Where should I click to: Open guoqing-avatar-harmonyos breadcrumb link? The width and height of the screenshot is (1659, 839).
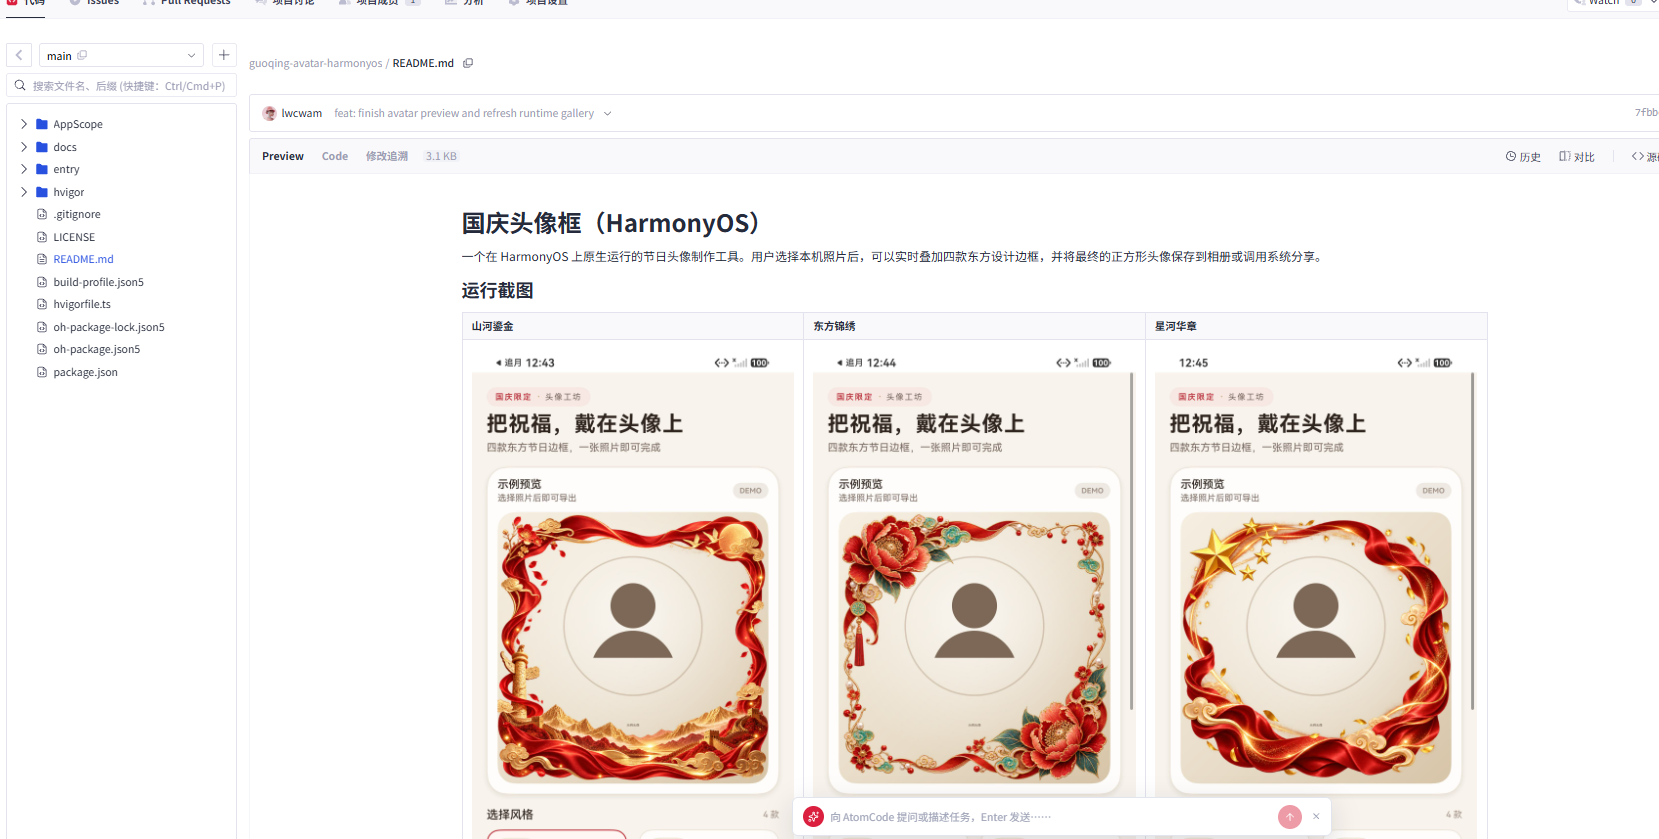coord(316,63)
